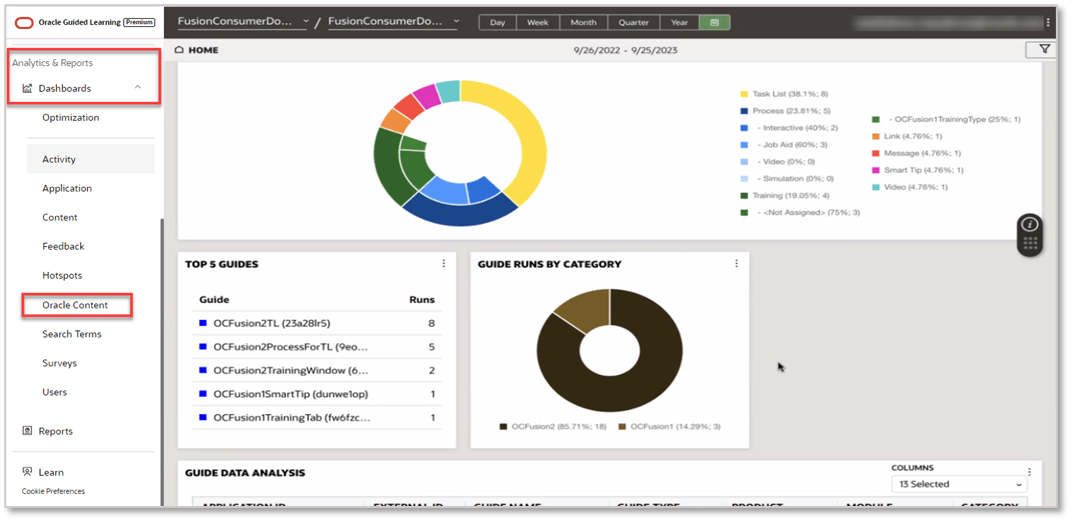Select the Day range tab

[x=497, y=23]
